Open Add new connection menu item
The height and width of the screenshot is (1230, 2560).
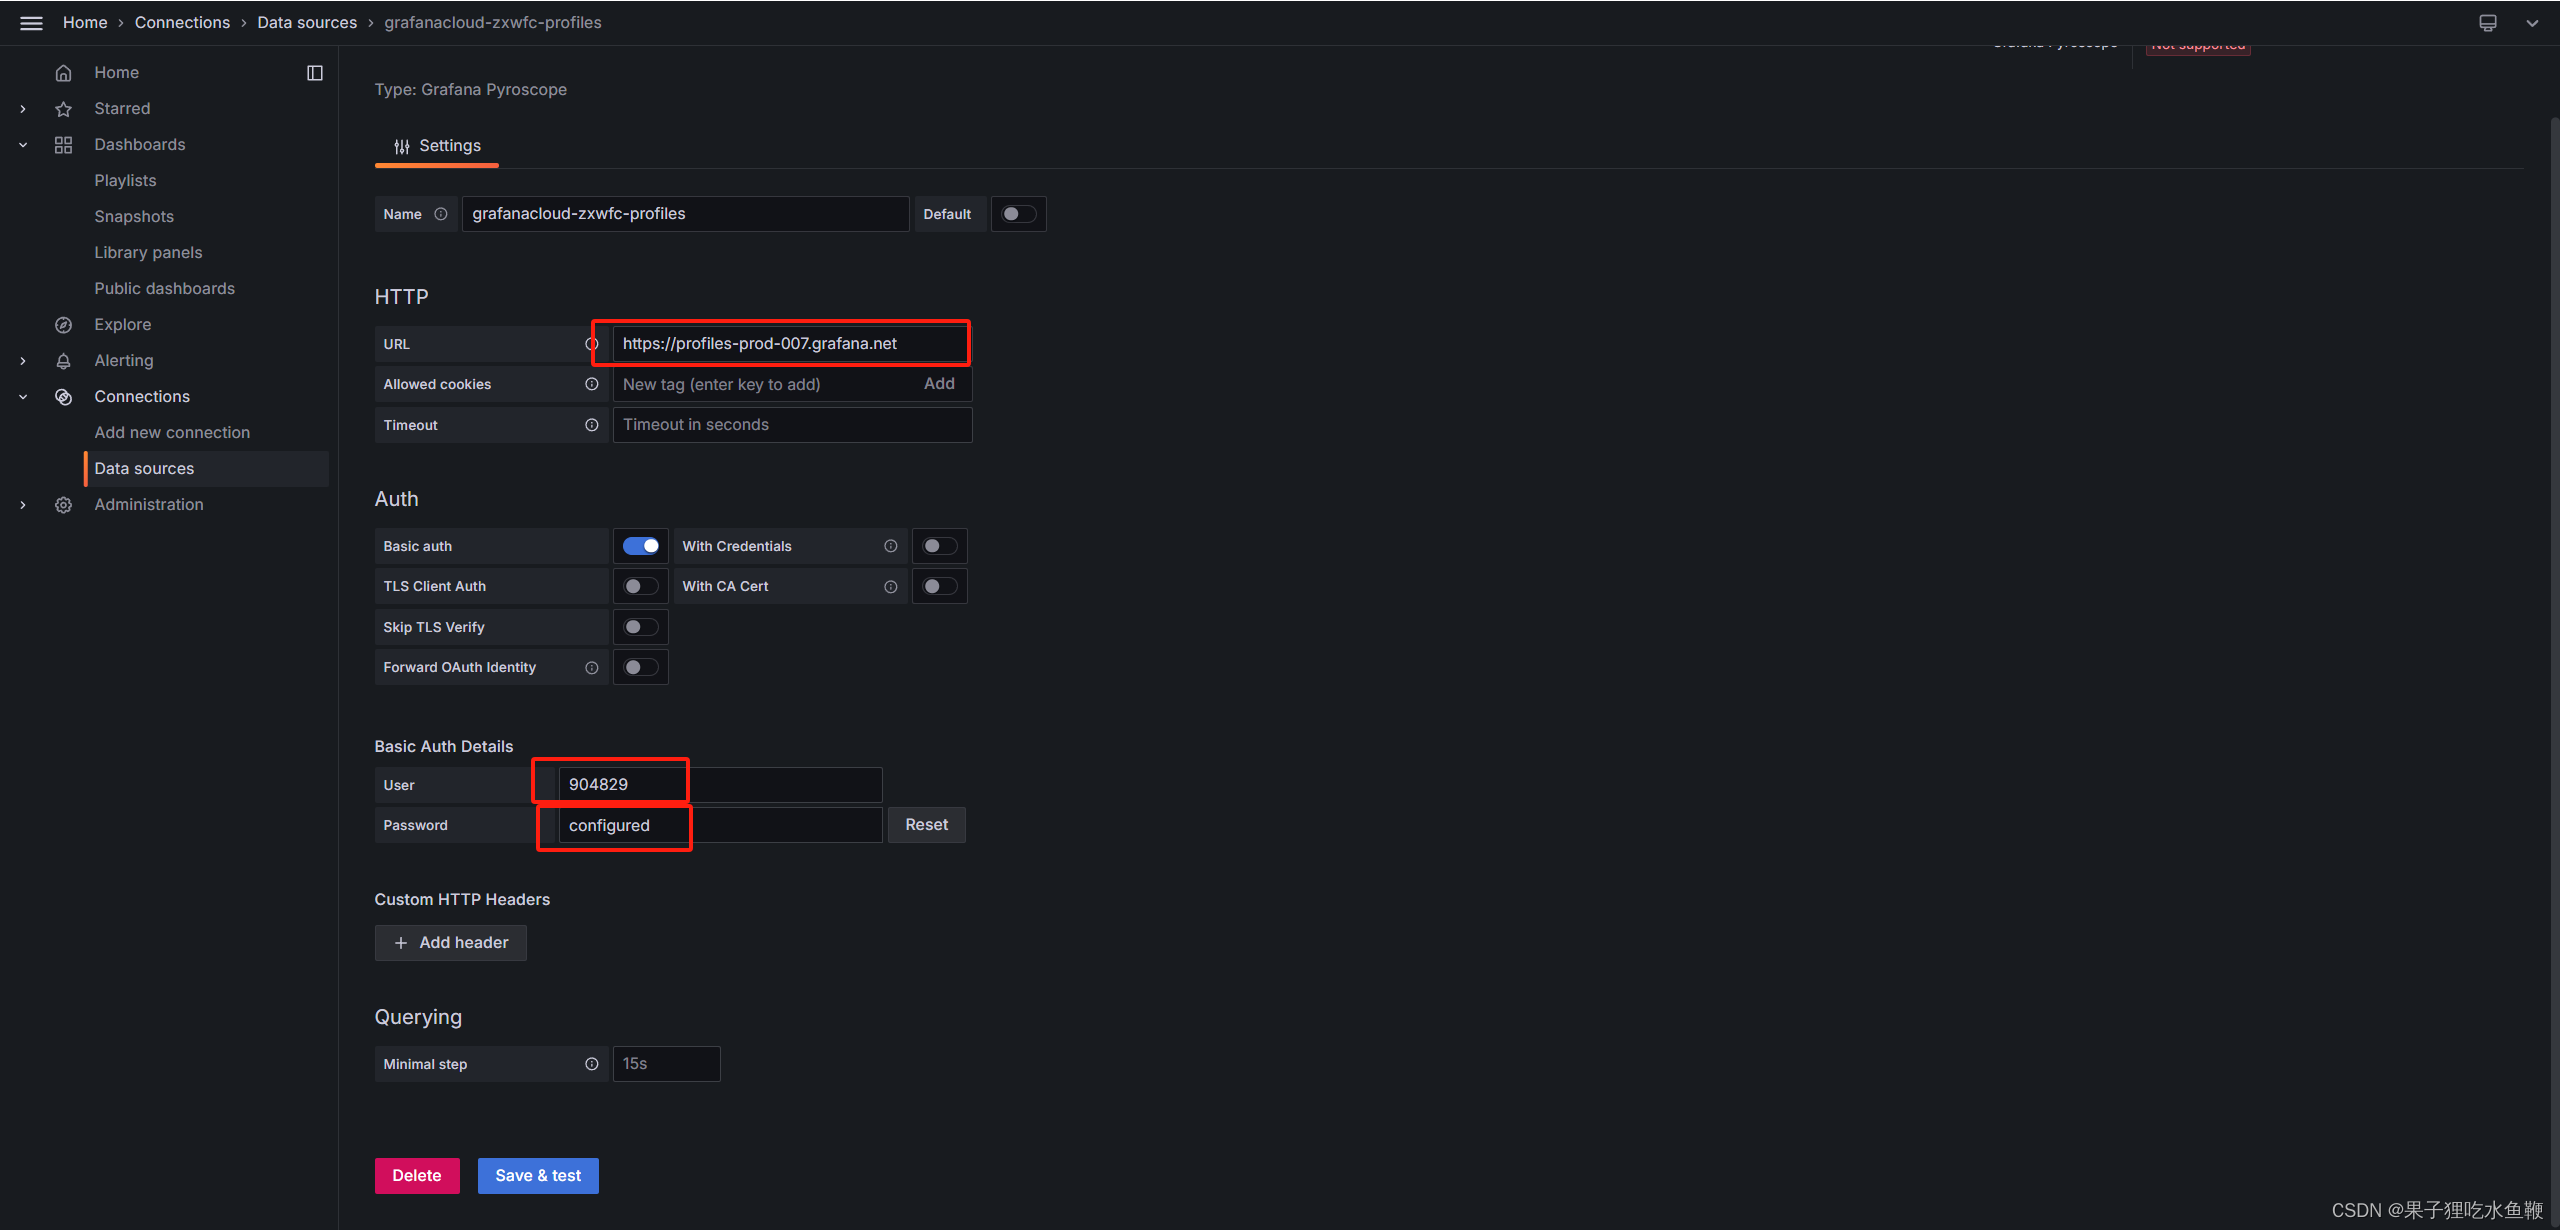coord(172,432)
